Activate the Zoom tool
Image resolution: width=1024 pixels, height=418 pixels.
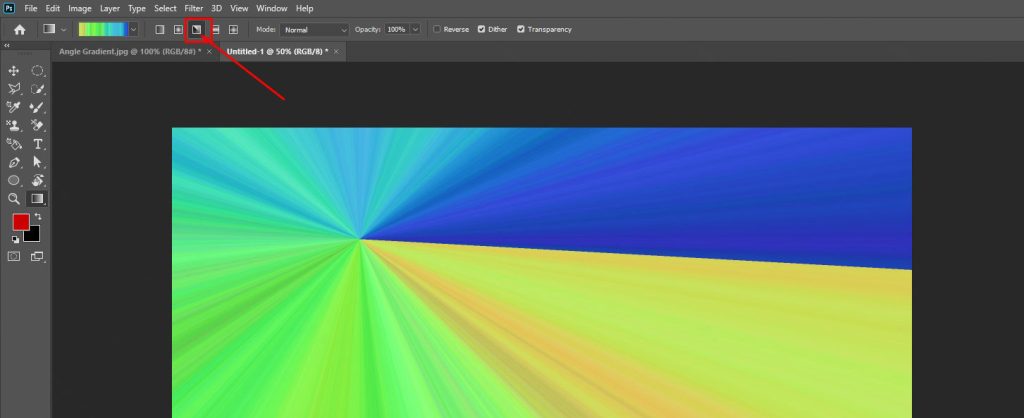[x=14, y=199]
